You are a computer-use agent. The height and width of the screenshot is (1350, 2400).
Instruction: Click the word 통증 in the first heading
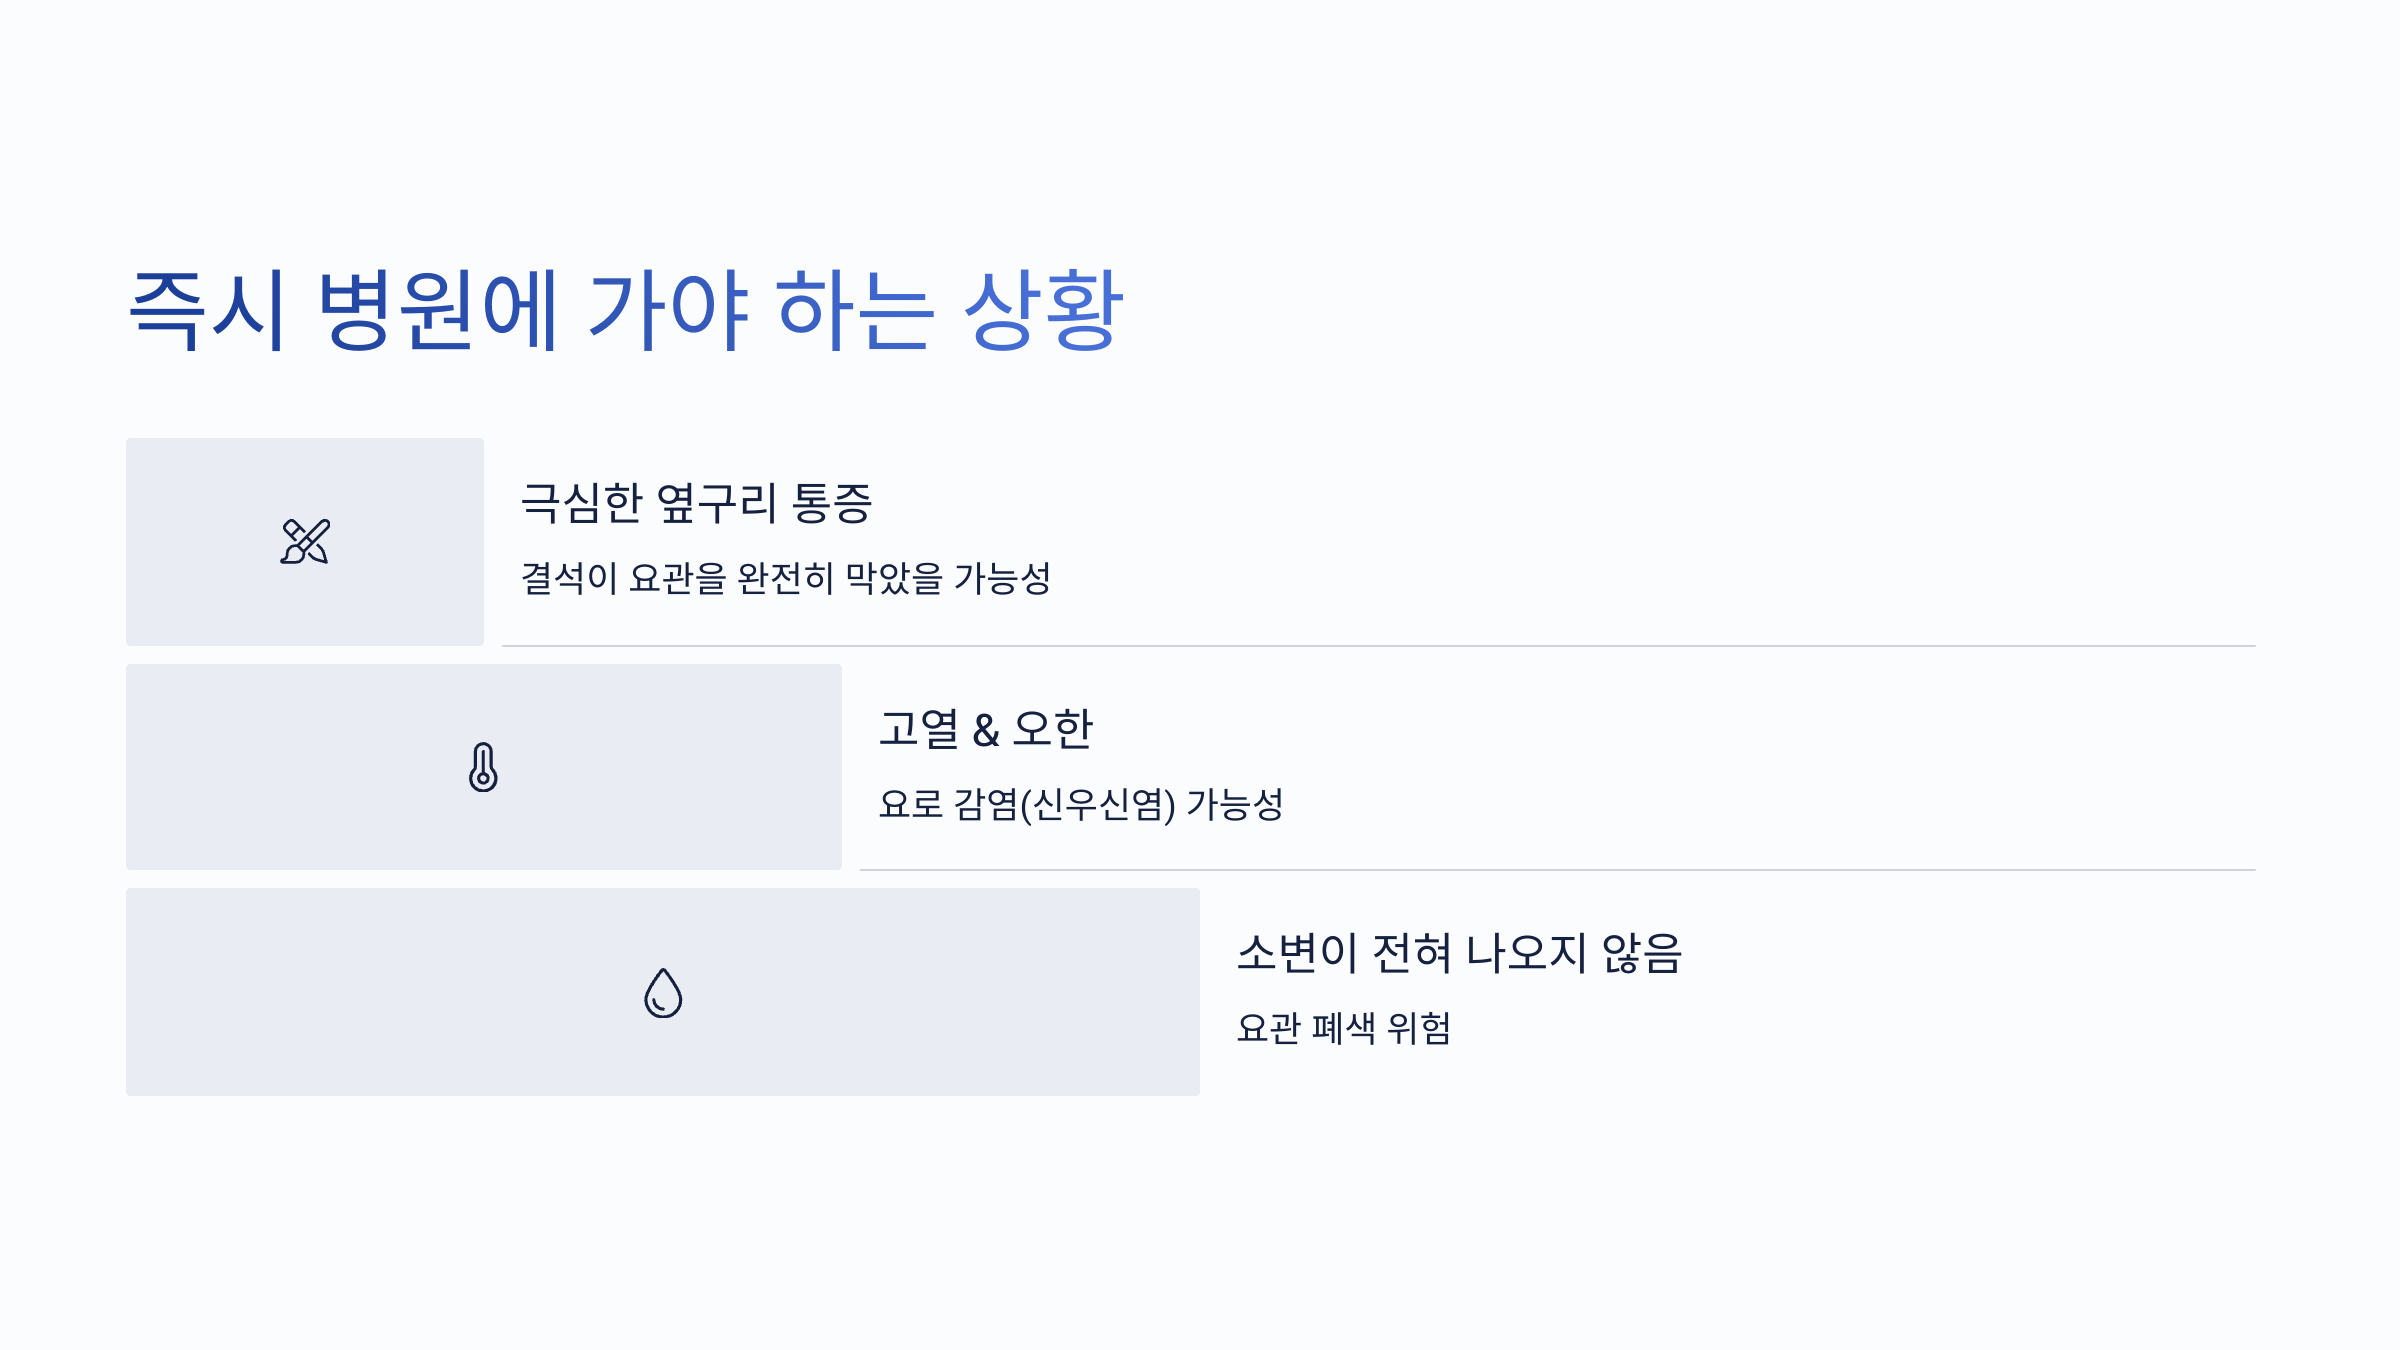pos(832,503)
